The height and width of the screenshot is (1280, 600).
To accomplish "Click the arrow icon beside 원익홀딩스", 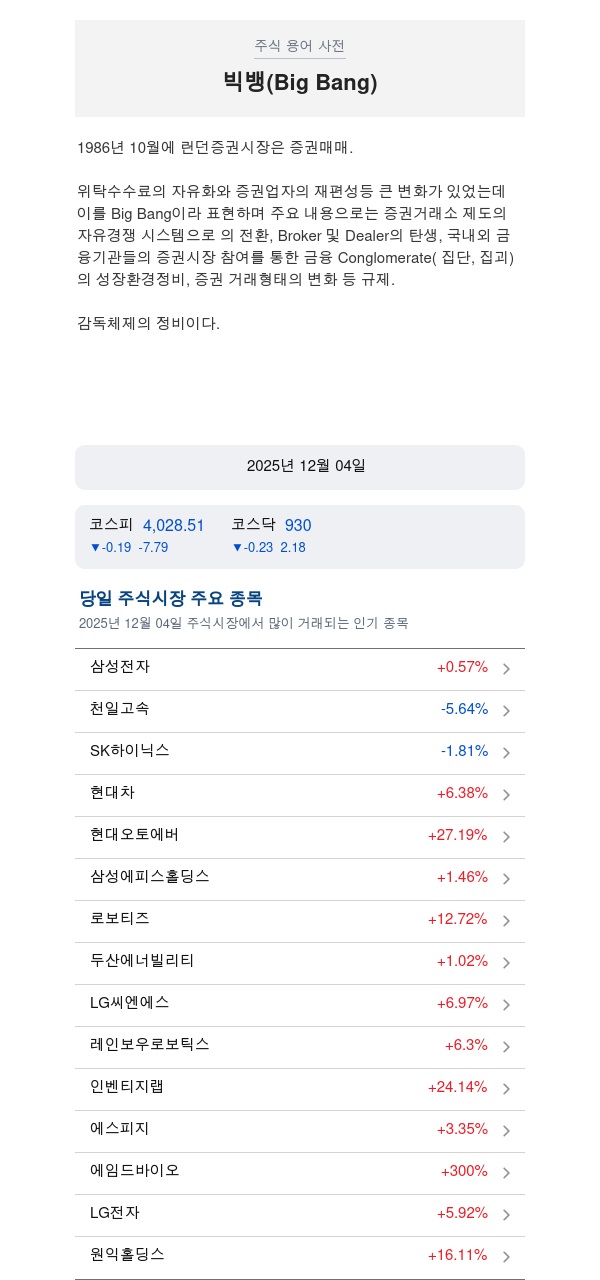I will (506, 1257).
